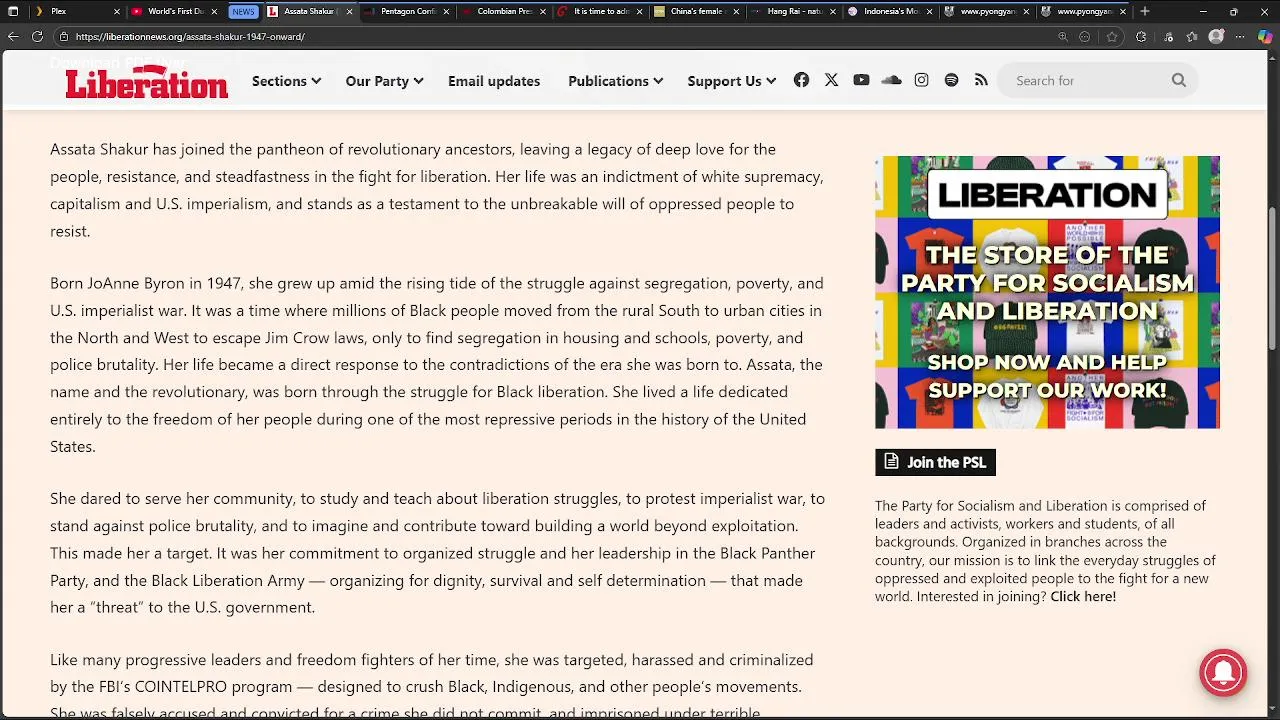Screen dimensions: 1280x720
Task: Switch to Indonesia's Mo... tab
Action: click(890, 11)
